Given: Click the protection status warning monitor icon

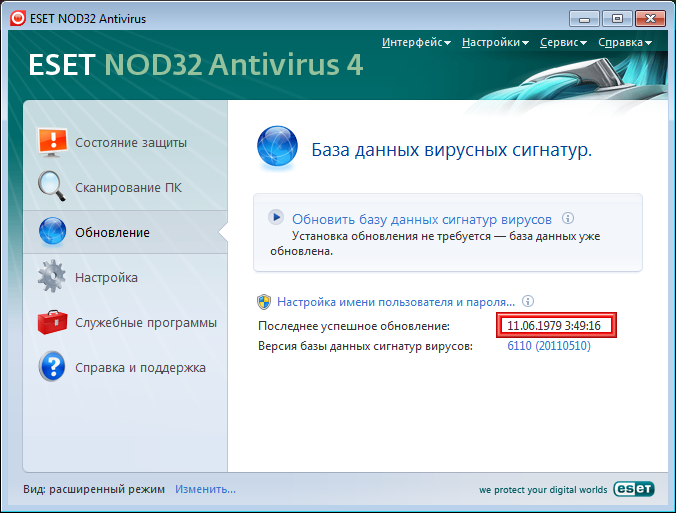Looking at the screenshot, I should (52, 142).
